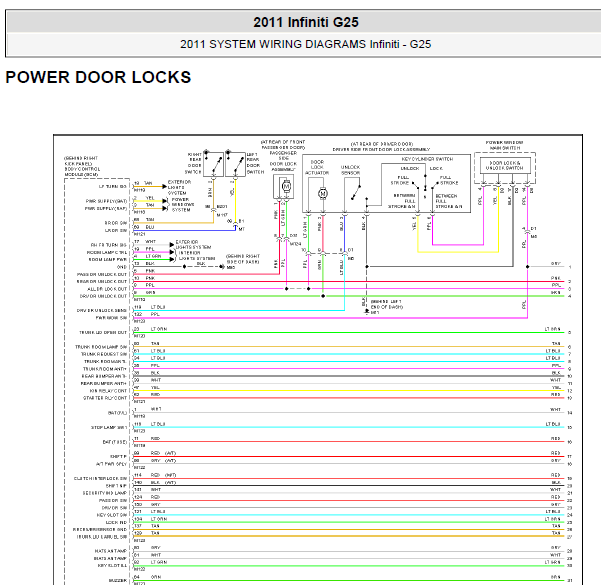Click the 'DRV DR UNLOCK SENS' pin label

click(x=102, y=311)
